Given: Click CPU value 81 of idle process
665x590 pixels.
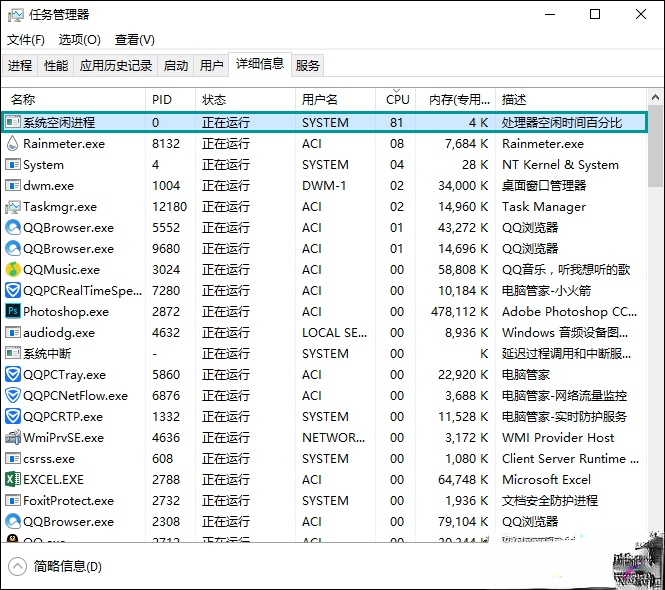Looking at the screenshot, I should click(x=397, y=123).
